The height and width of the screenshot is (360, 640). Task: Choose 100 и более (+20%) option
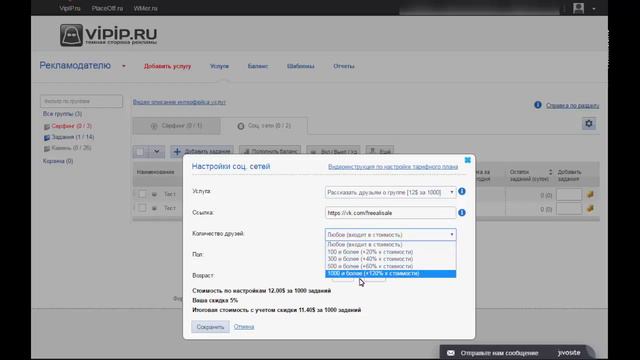pyautogui.click(x=391, y=252)
